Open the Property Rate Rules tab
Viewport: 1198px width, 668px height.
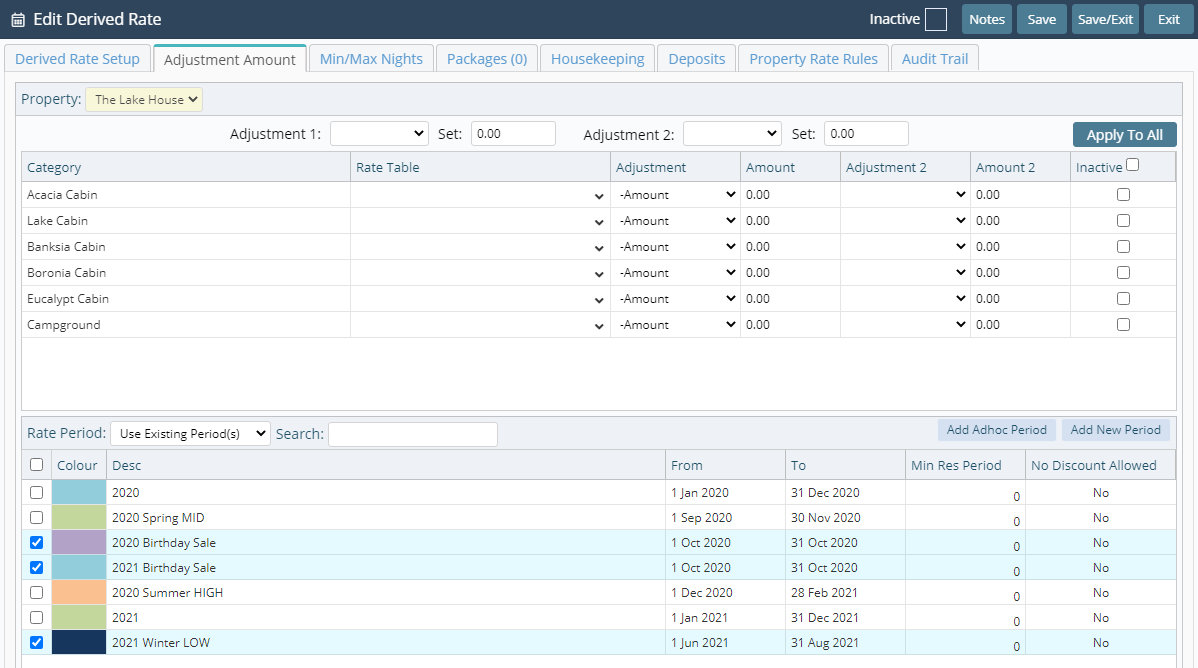click(x=813, y=59)
